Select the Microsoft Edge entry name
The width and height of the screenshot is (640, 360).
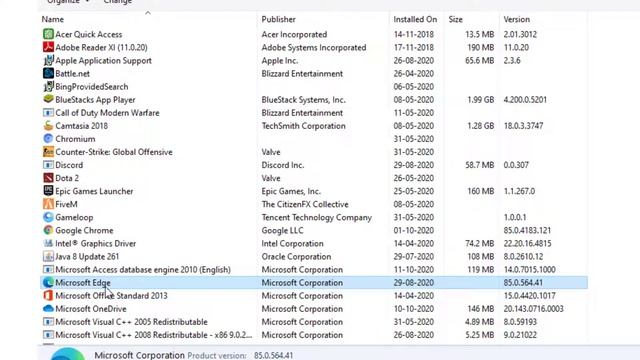[83, 282]
